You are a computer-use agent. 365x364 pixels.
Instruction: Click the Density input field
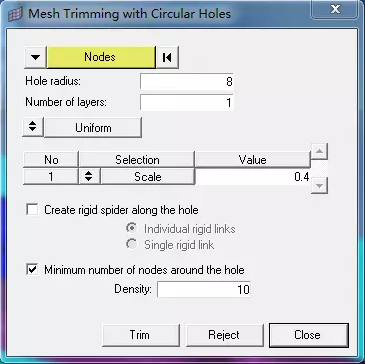204,289
